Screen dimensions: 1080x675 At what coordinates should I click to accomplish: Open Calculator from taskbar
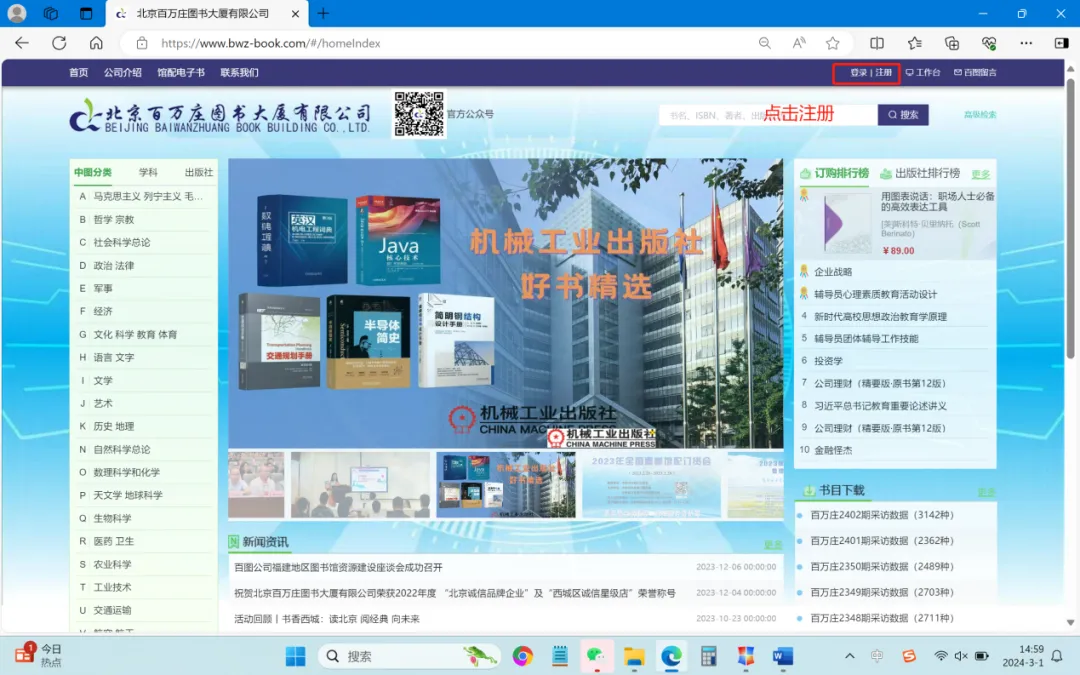(x=708, y=656)
